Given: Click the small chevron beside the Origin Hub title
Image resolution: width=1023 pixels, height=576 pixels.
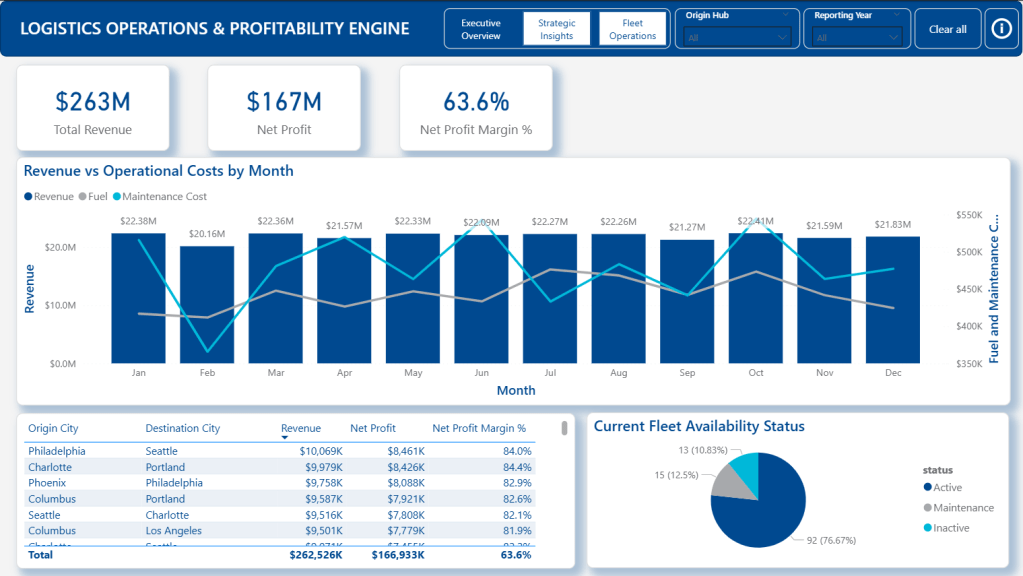Looking at the screenshot, I should coord(787,16).
